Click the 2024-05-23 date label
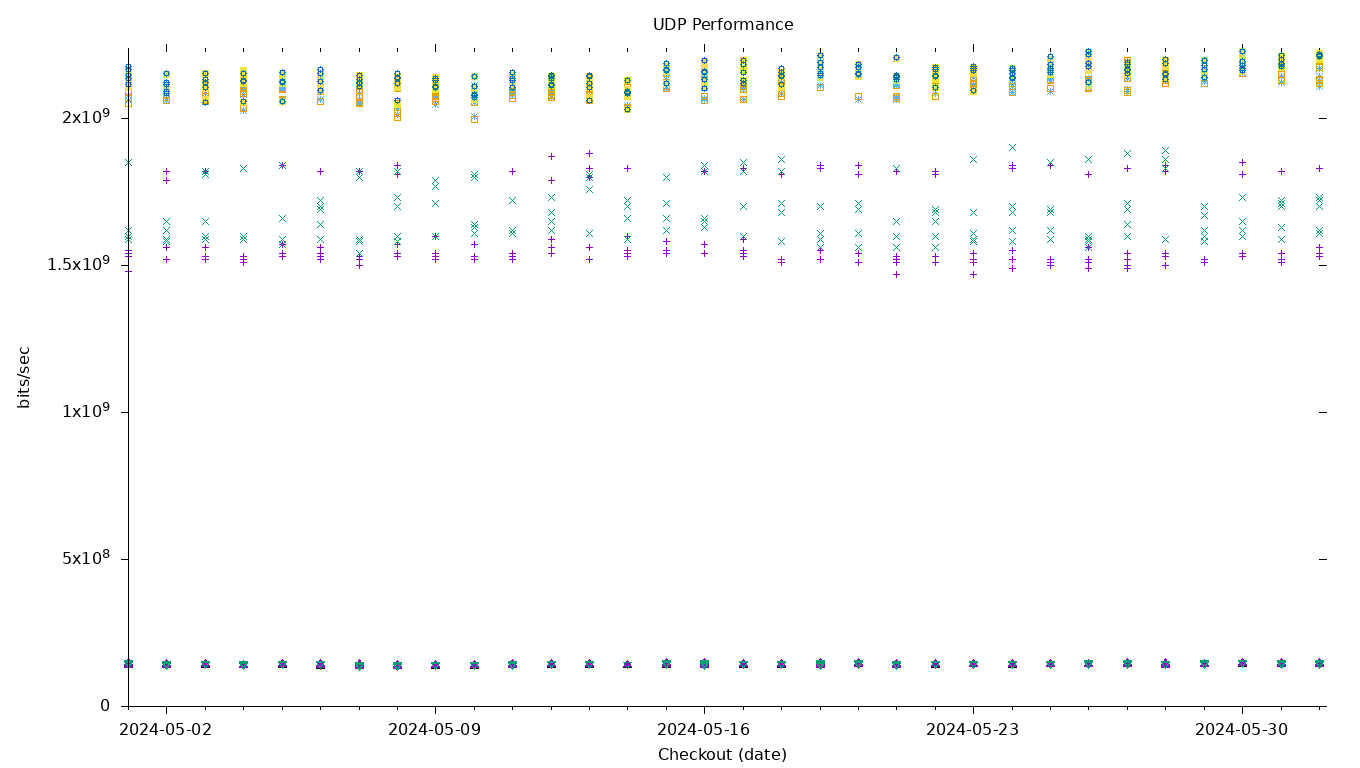The image size is (1360, 768). tap(973, 730)
